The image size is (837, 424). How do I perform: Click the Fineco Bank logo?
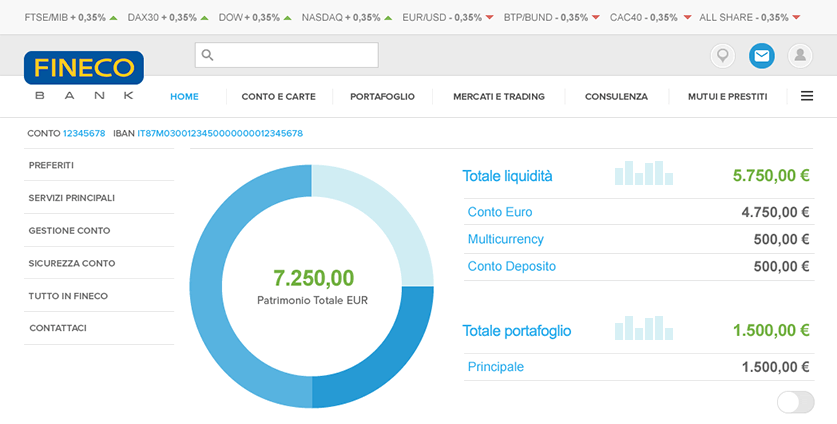pos(84,75)
